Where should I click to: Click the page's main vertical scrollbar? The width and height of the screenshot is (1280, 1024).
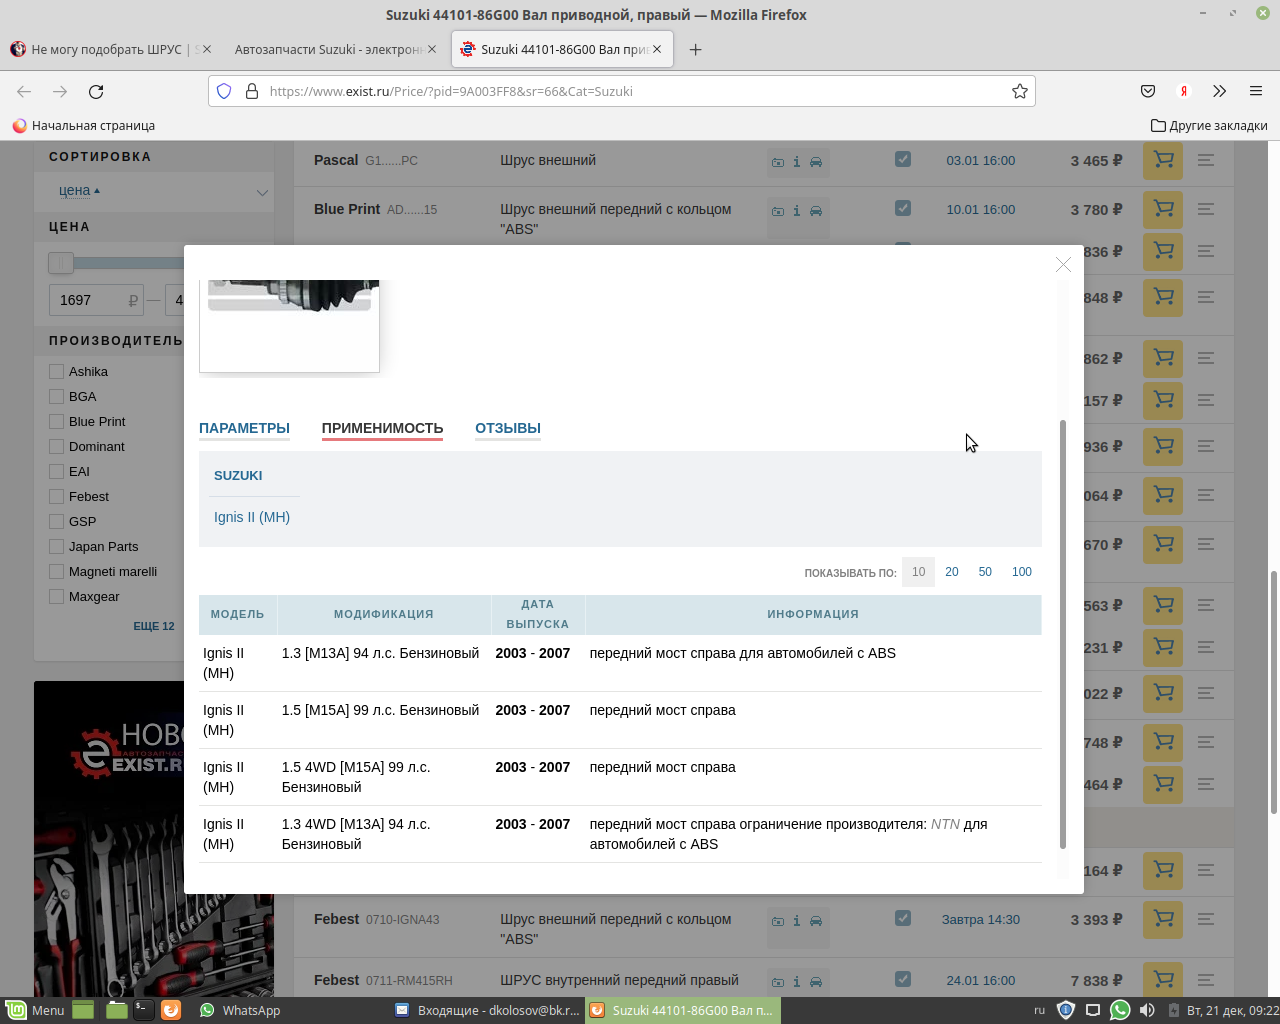[x=1273, y=692]
